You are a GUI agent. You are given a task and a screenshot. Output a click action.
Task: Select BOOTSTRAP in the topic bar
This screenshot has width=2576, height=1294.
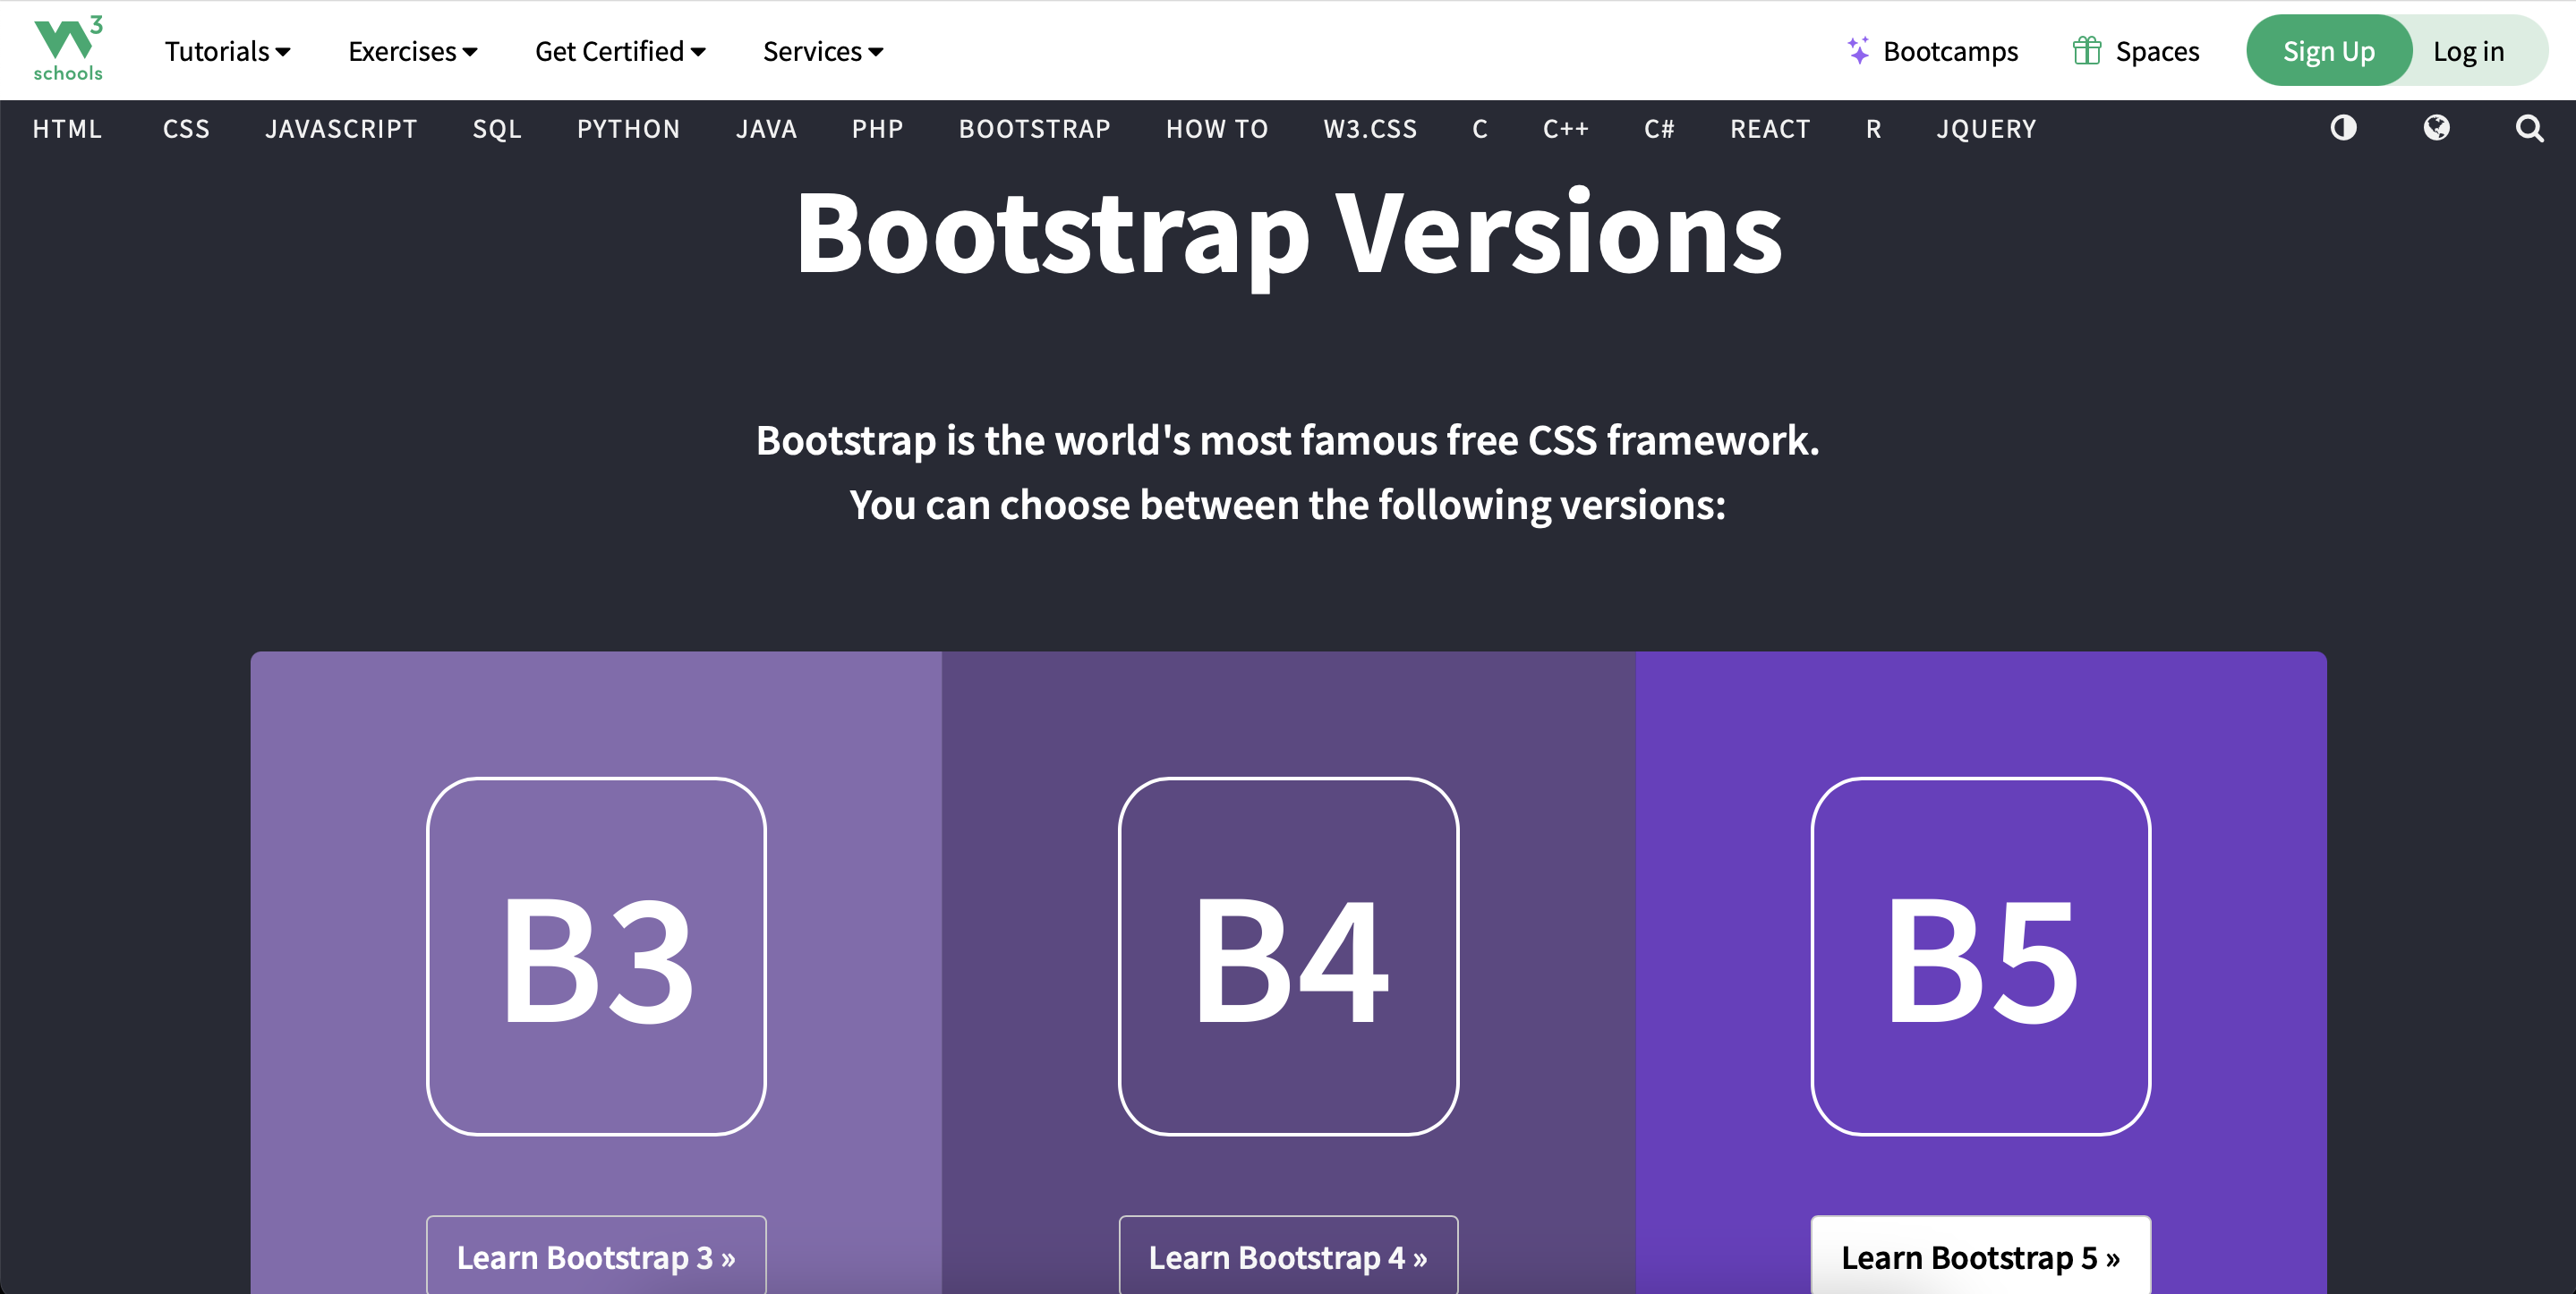[1034, 129]
